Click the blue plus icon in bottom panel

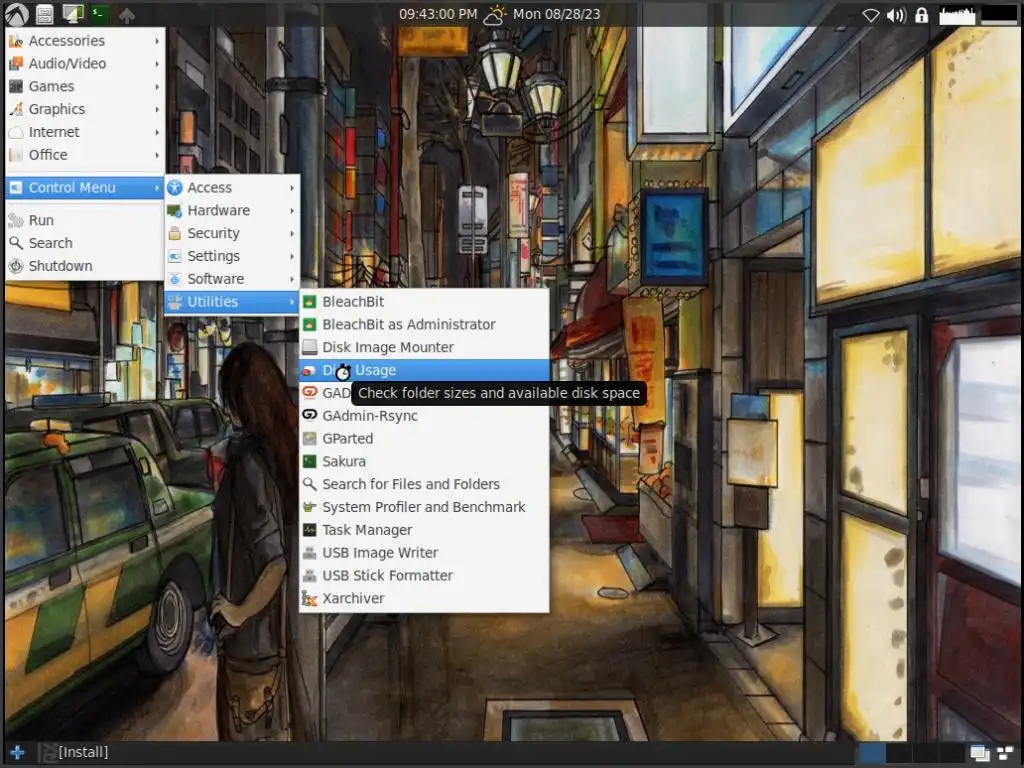click(x=17, y=752)
